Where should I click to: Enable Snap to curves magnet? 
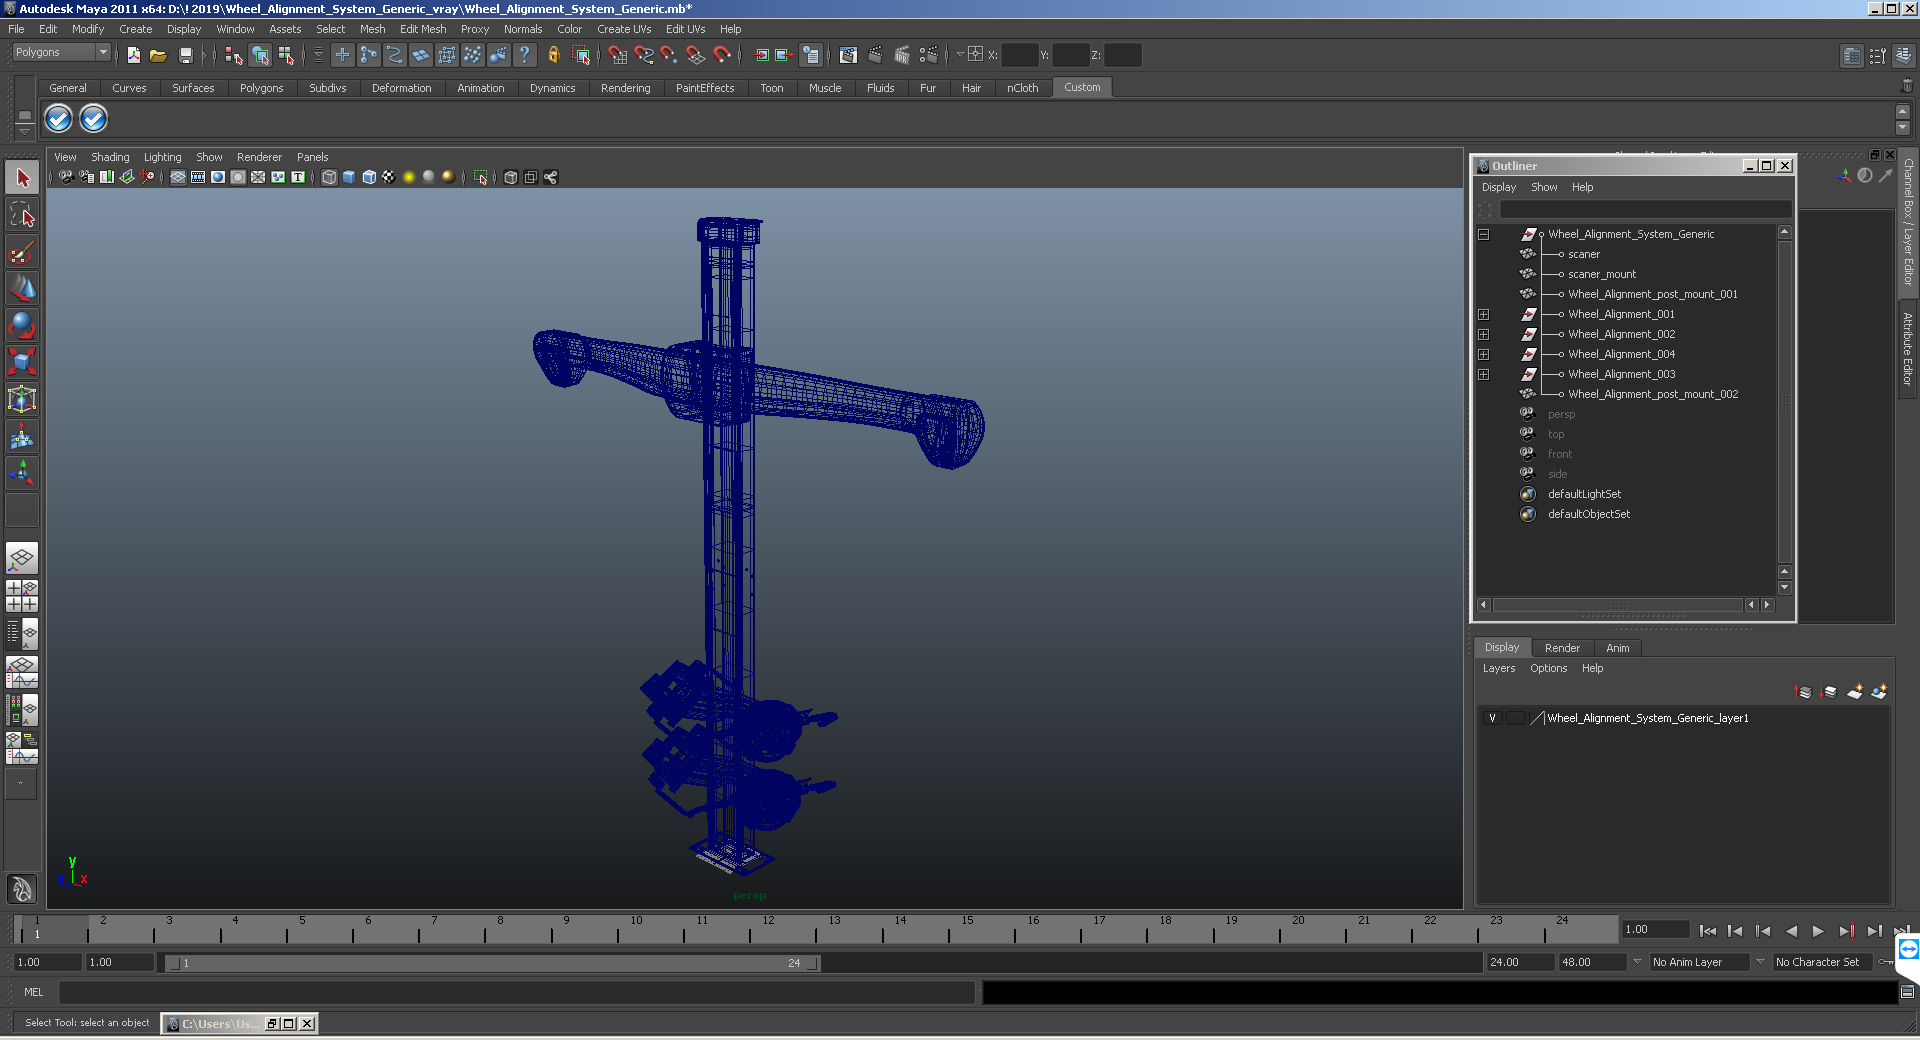(644, 55)
